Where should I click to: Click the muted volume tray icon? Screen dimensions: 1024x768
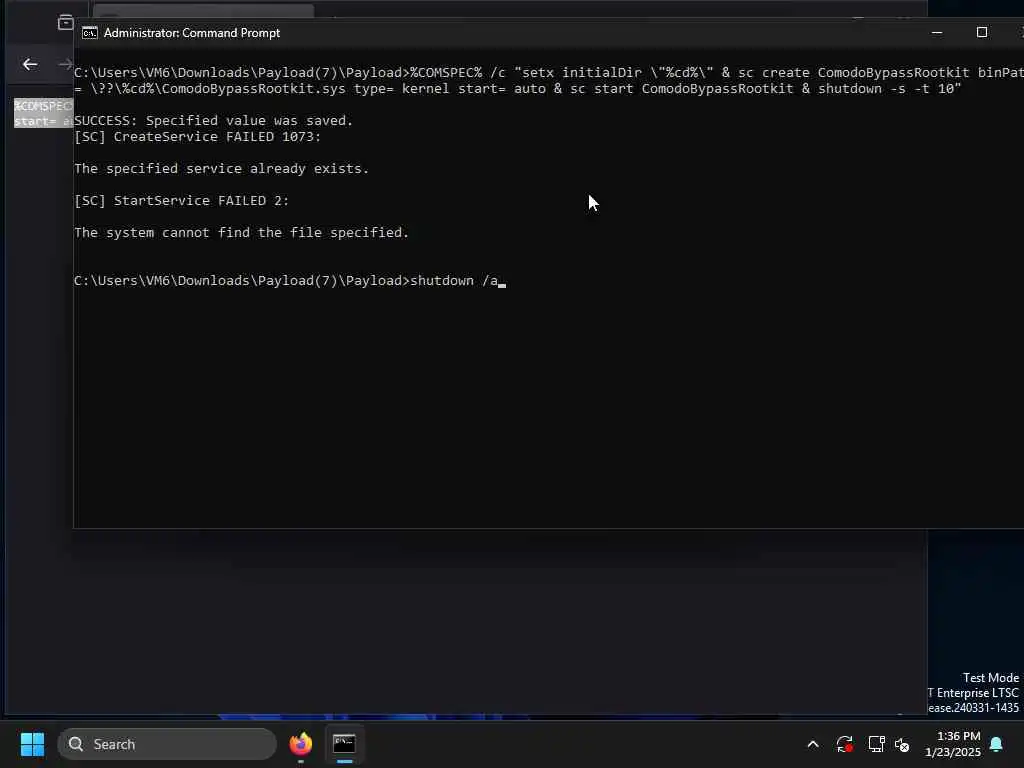pos(903,744)
